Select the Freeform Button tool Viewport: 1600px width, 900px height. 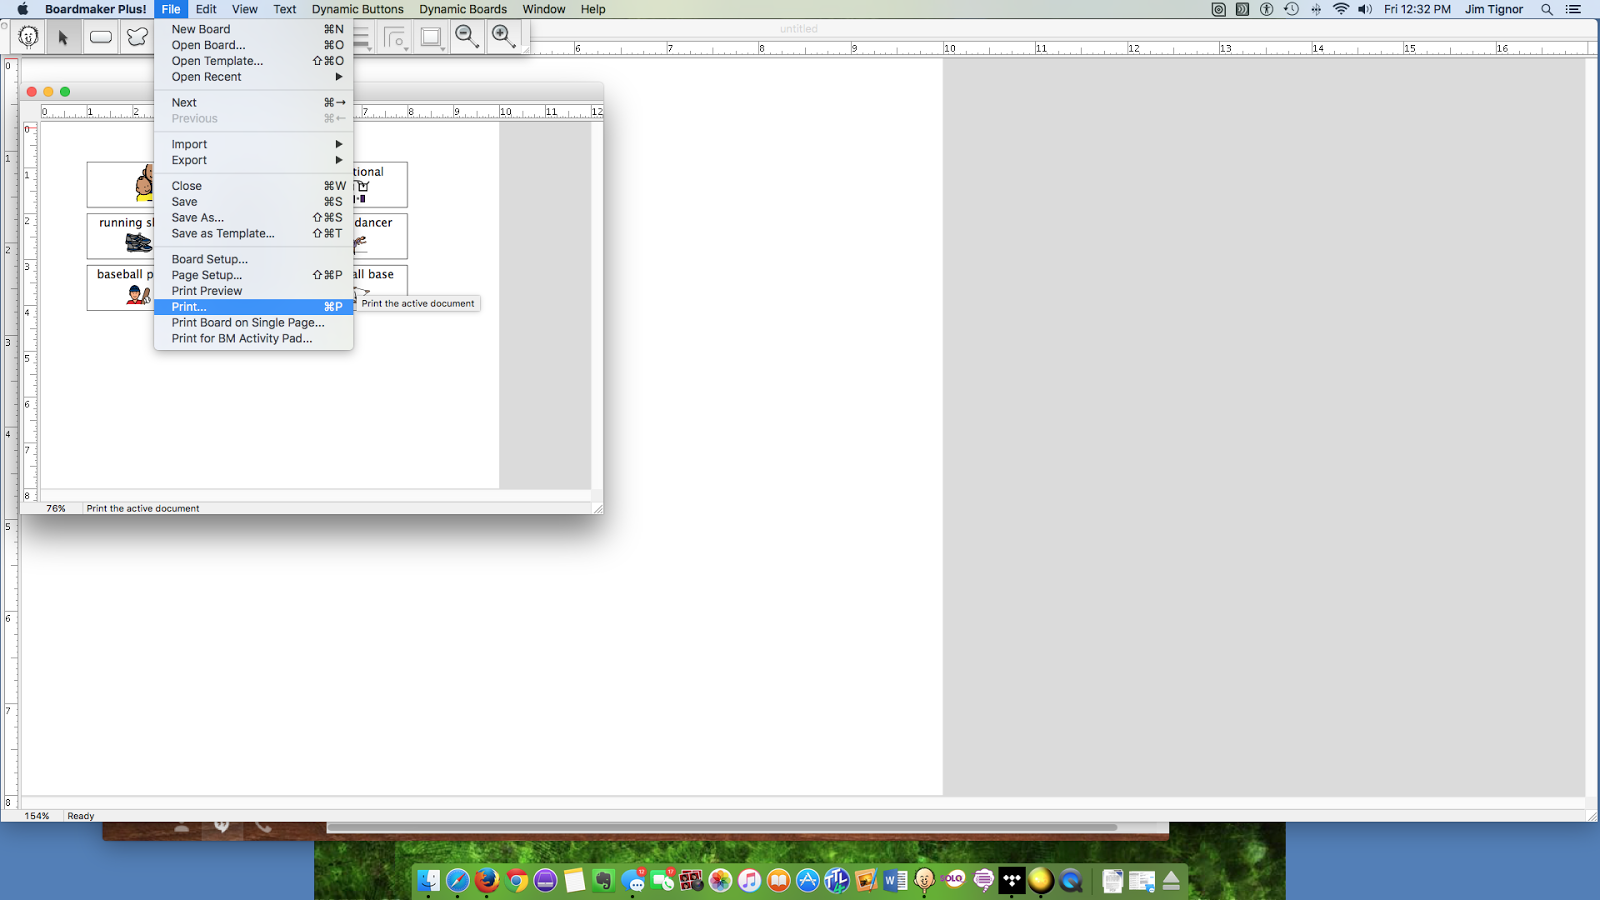137,36
